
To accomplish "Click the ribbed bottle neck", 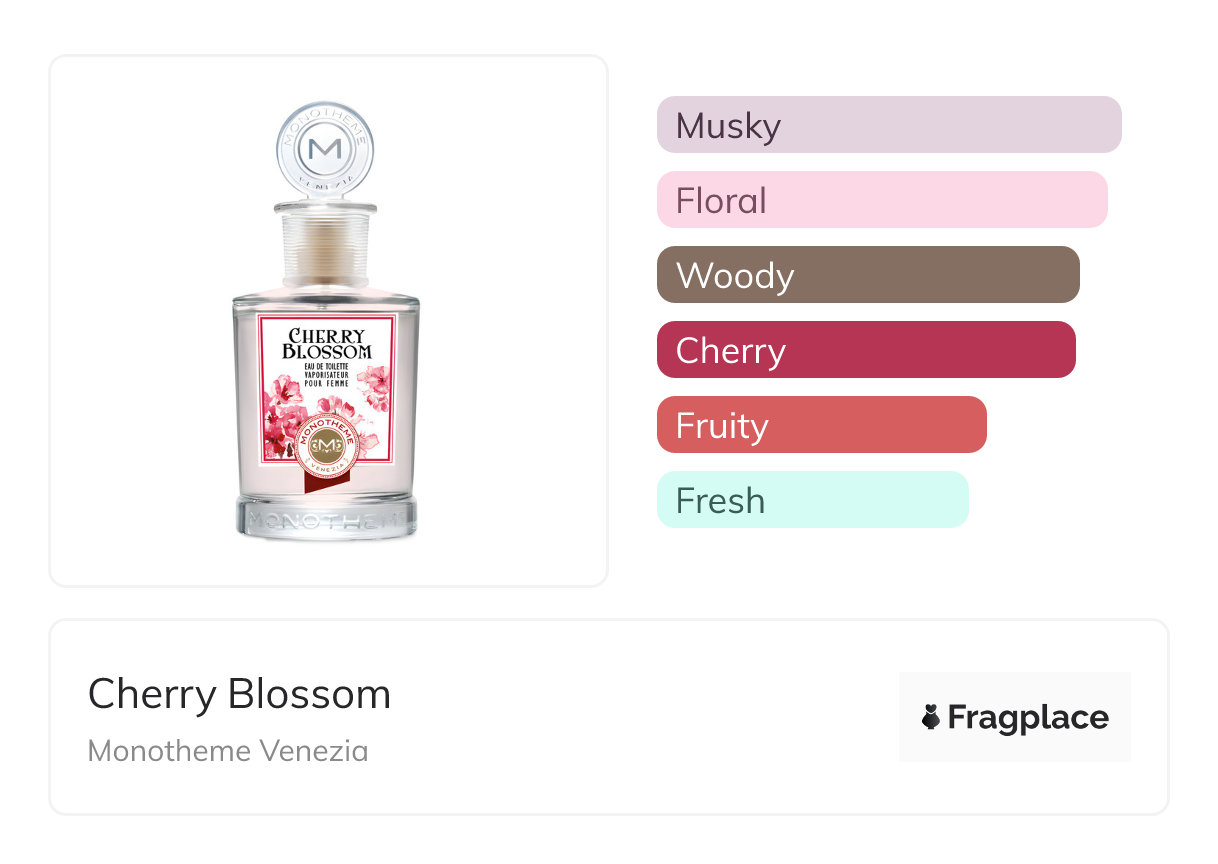I will coord(326,248).
